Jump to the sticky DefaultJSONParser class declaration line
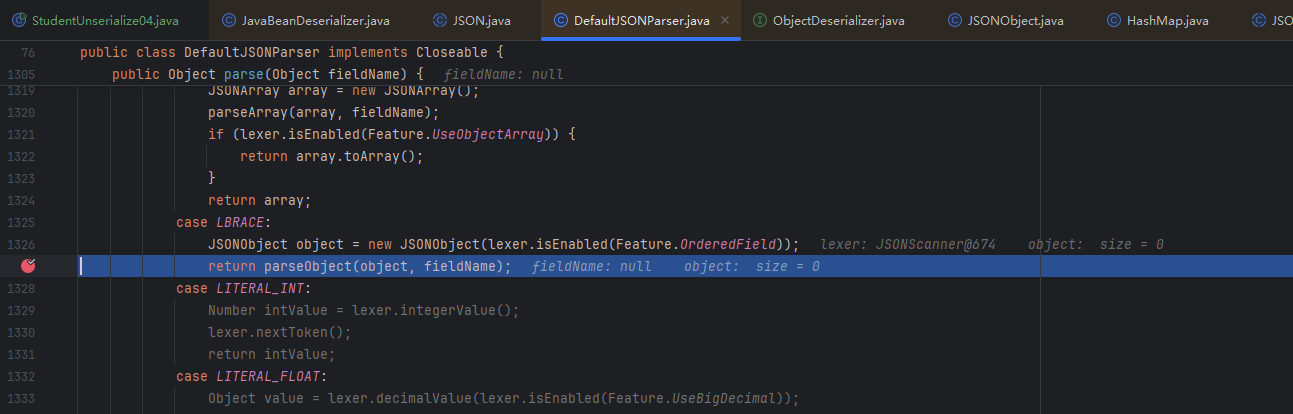 [x=293, y=52]
